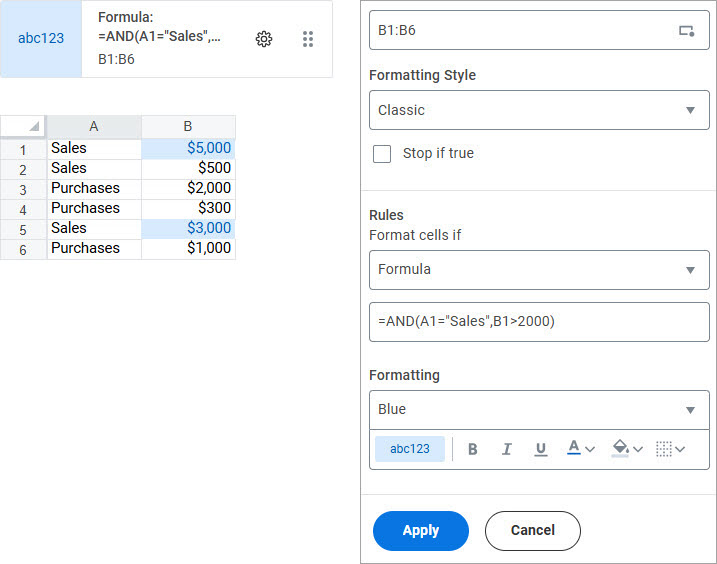The width and height of the screenshot is (717, 564).
Task: Click the AND formula input field
Action: point(539,322)
